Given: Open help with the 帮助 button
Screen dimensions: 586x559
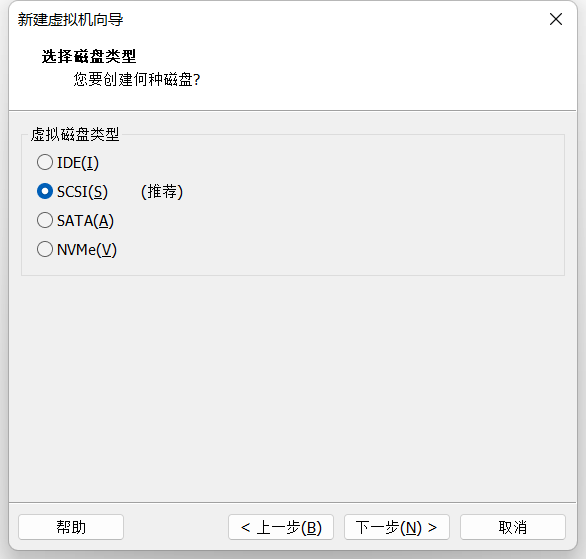Looking at the screenshot, I should [x=71, y=527].
